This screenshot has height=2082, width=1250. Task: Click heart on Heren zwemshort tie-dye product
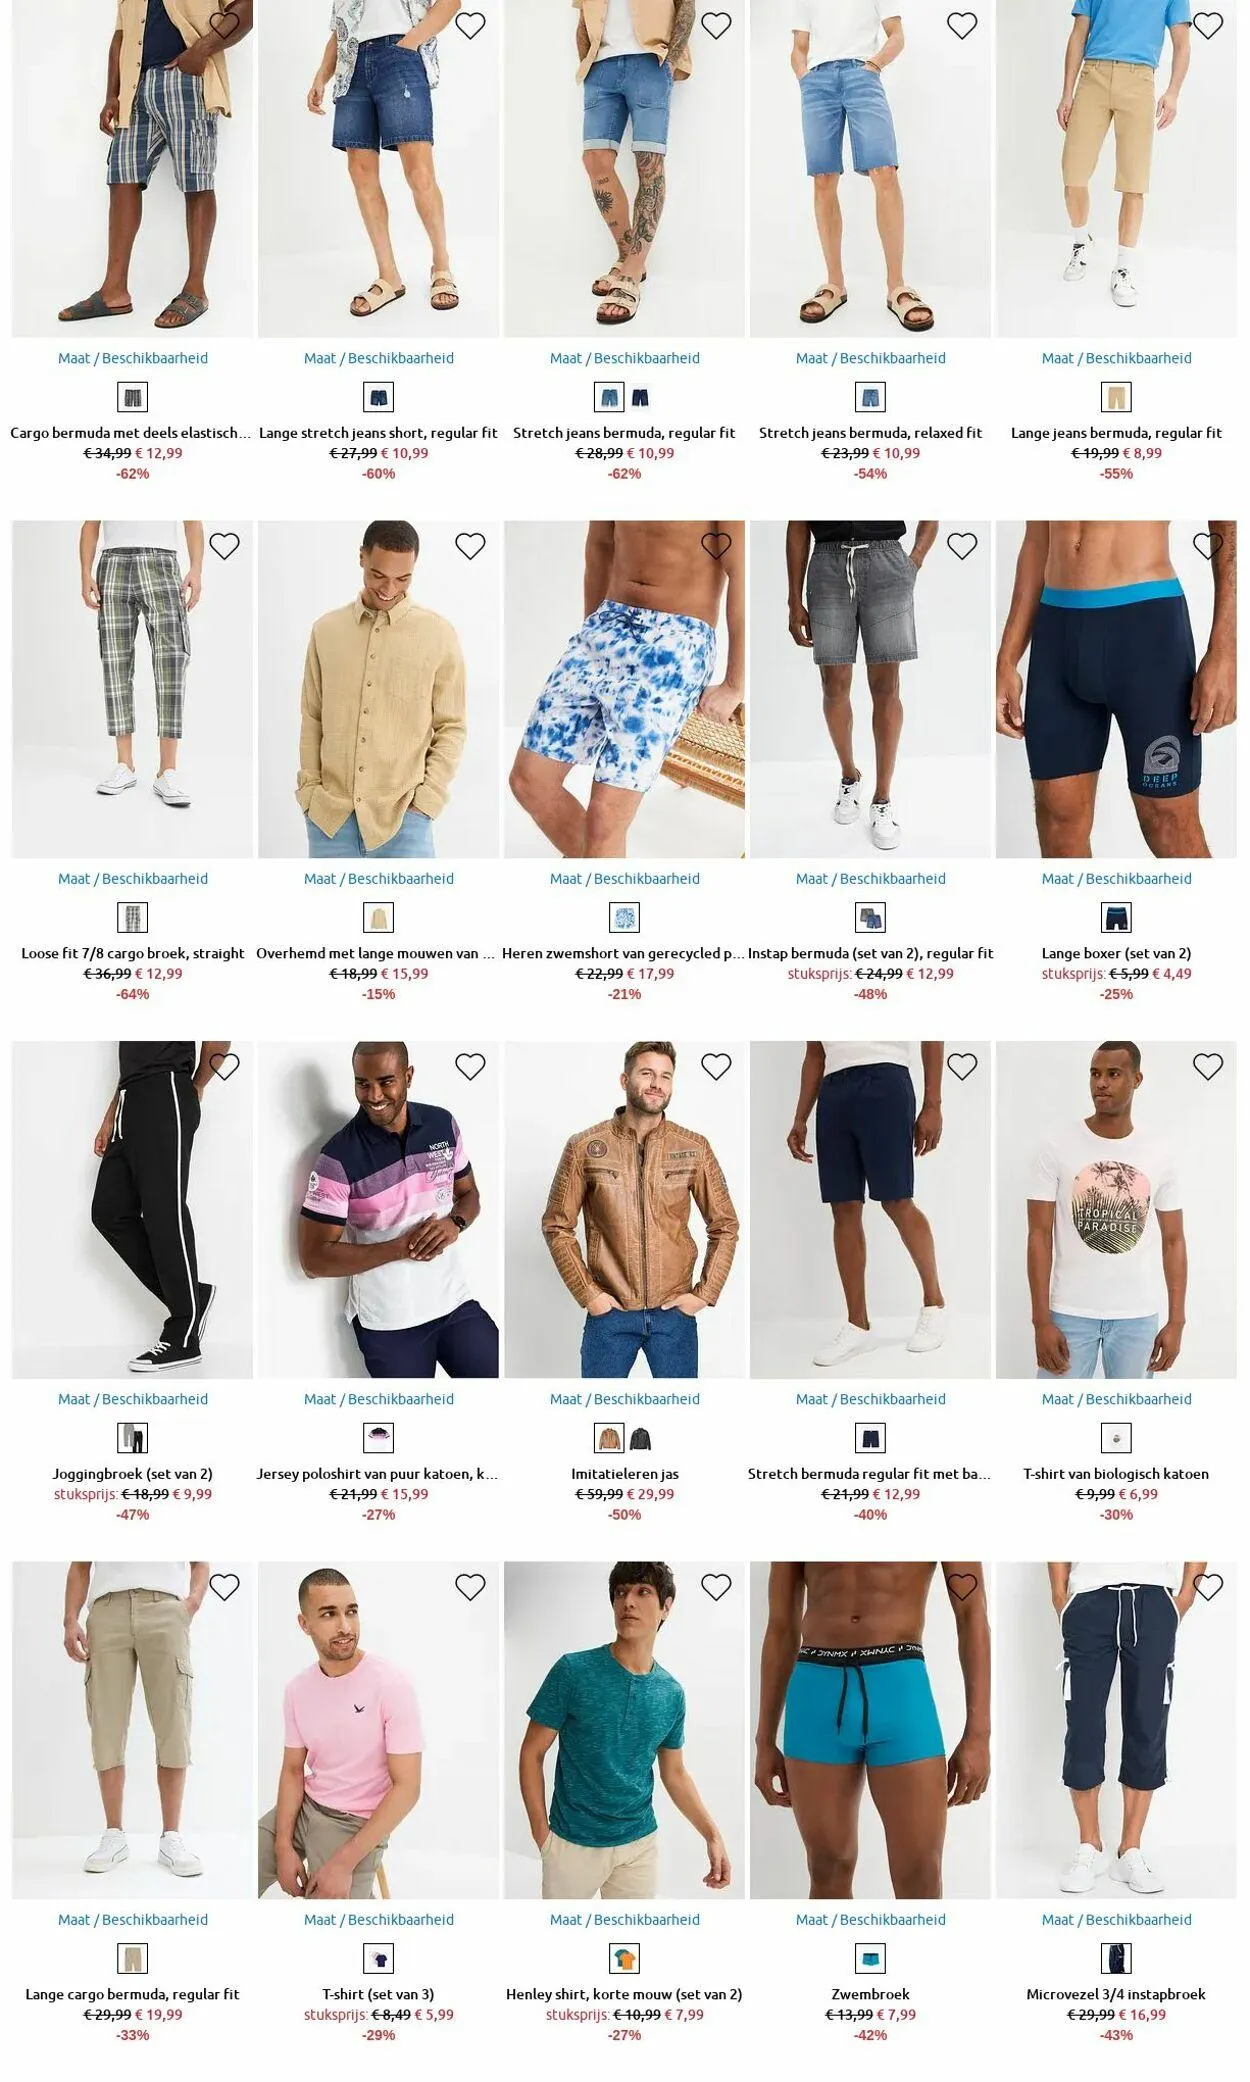tap(716, 546)
